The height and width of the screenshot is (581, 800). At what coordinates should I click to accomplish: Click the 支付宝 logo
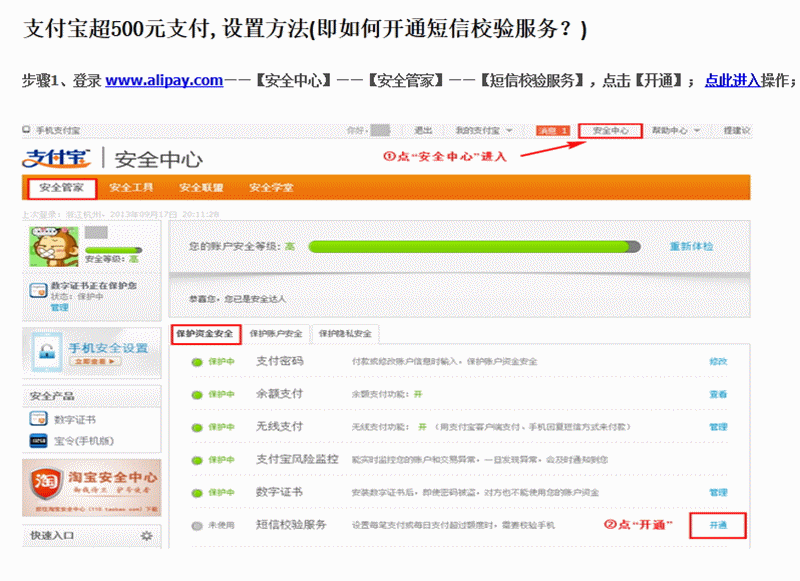tap(56, 158)
